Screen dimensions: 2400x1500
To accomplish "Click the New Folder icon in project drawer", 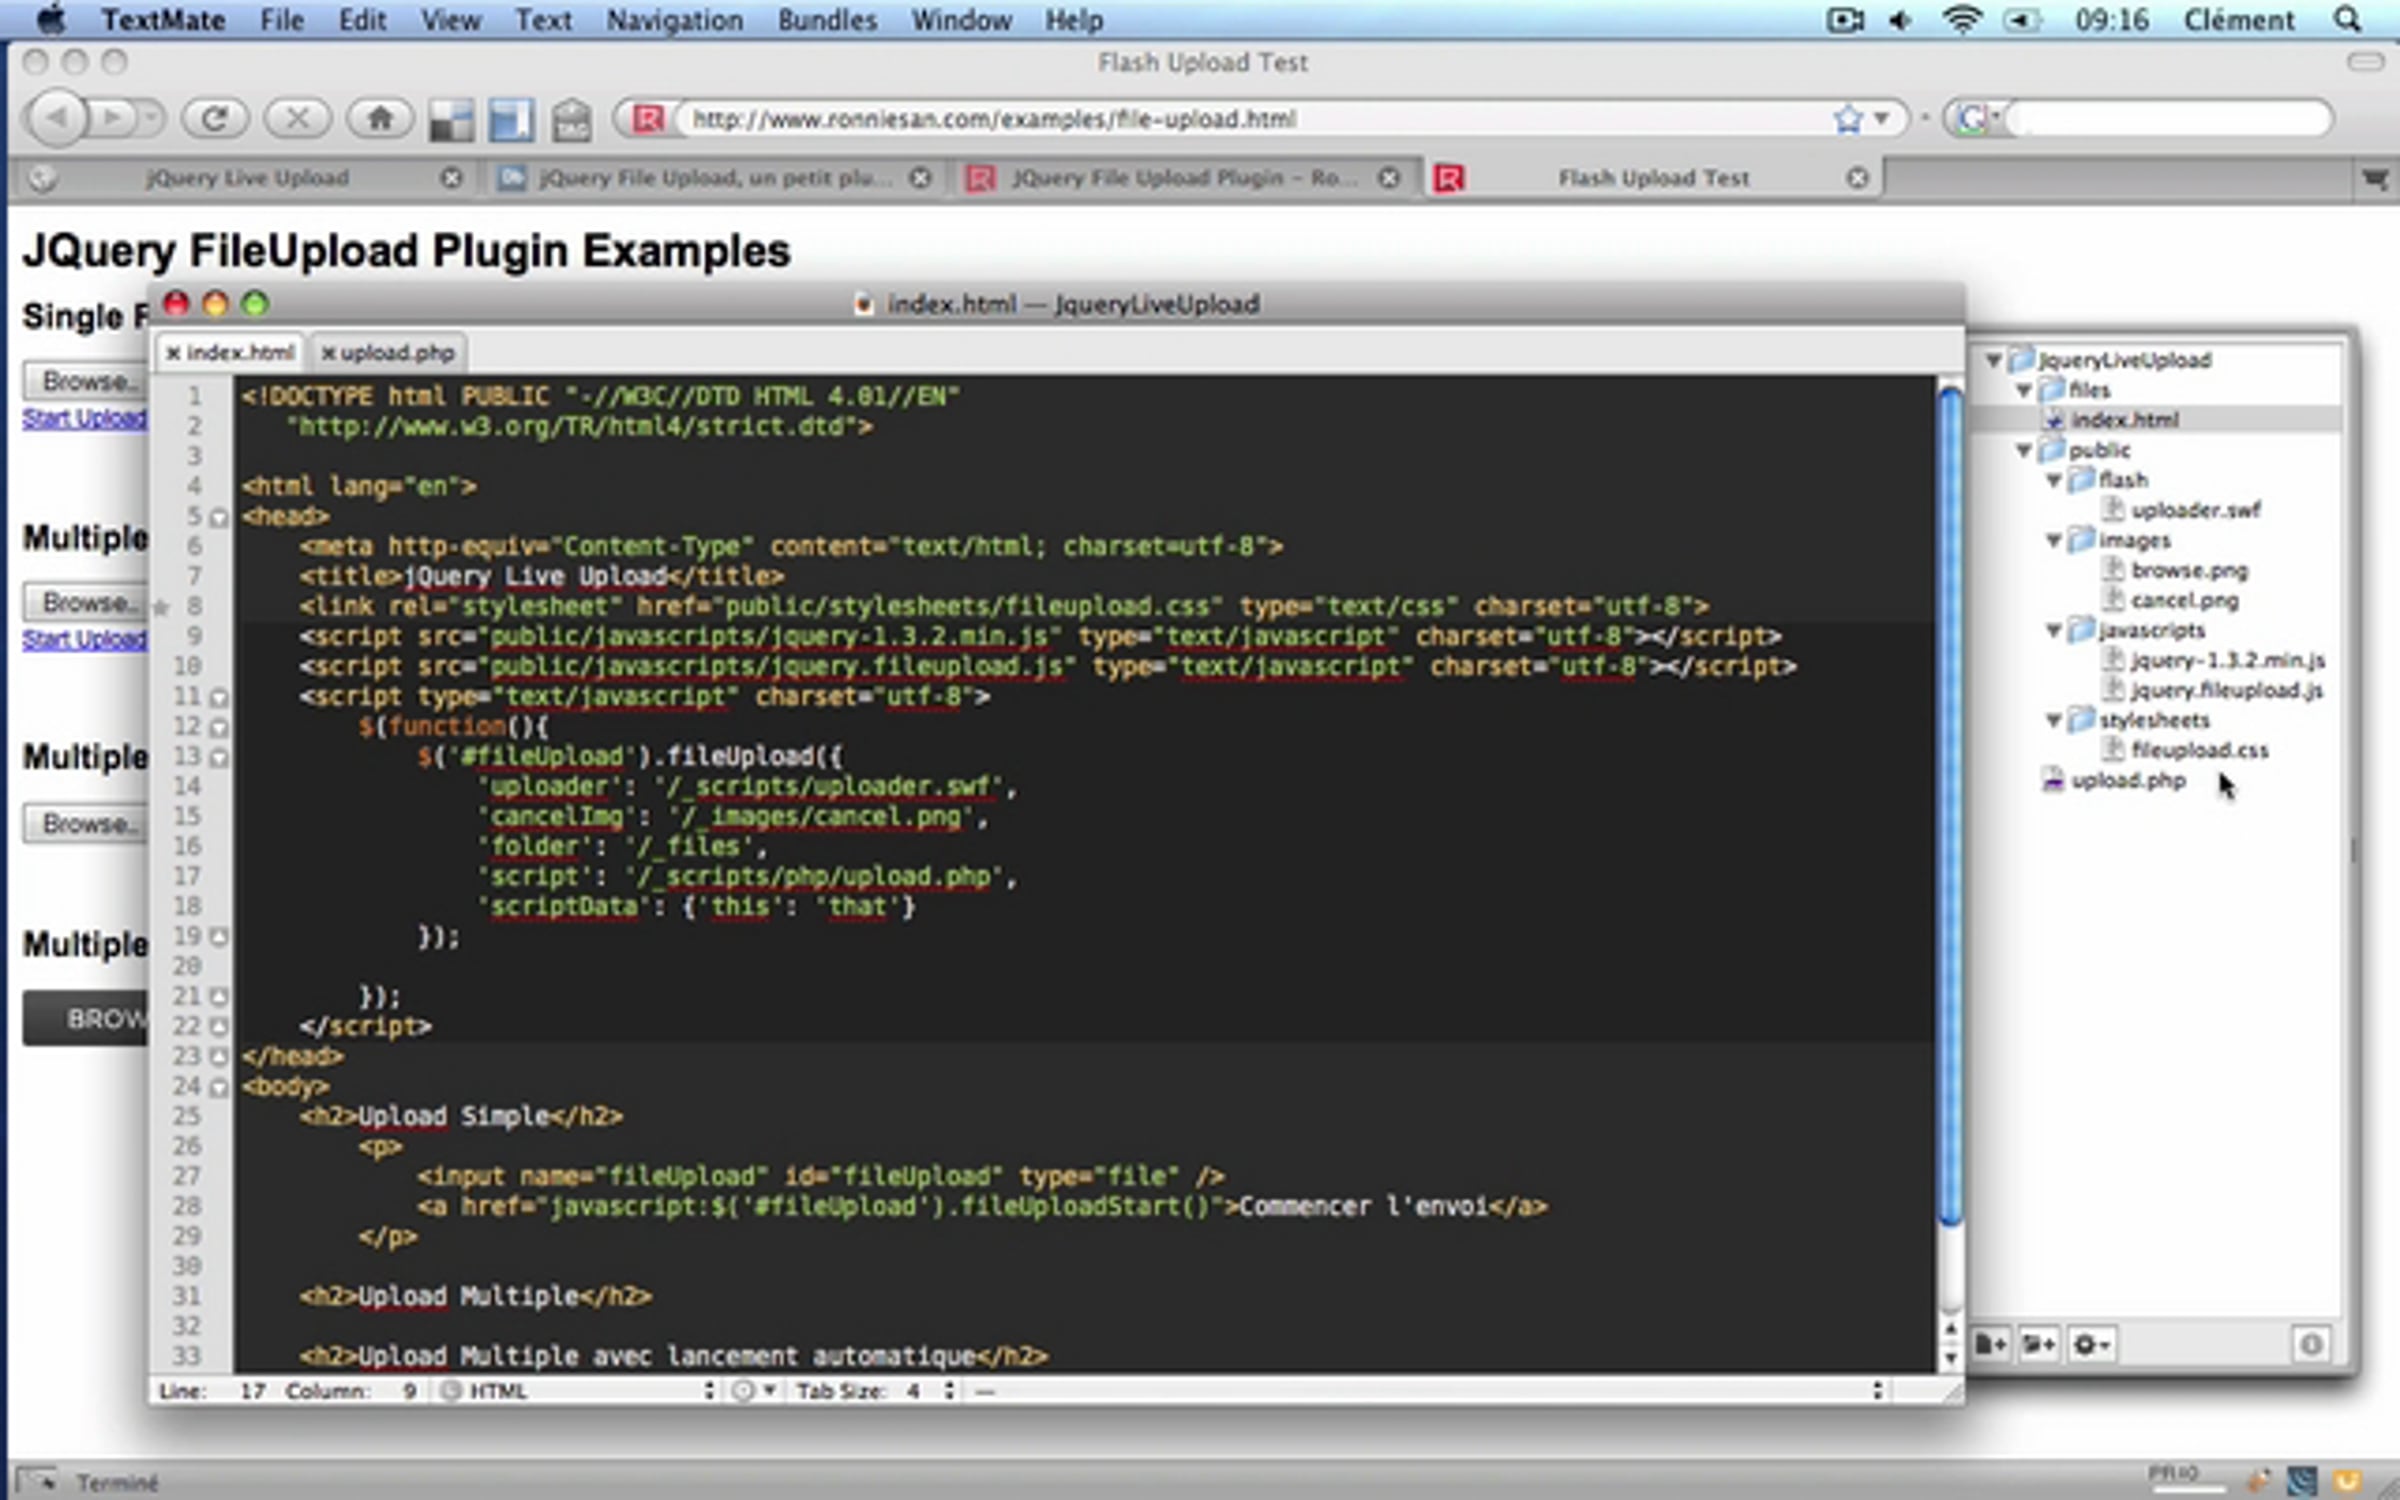I will pos(2038,1344).
